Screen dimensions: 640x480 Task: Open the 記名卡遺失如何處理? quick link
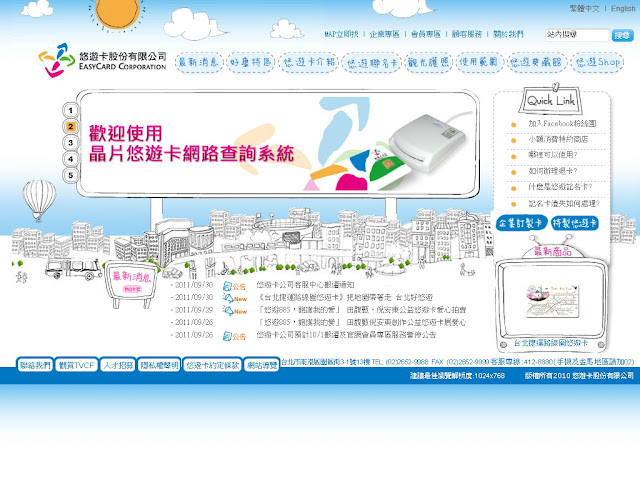(564, 203)
